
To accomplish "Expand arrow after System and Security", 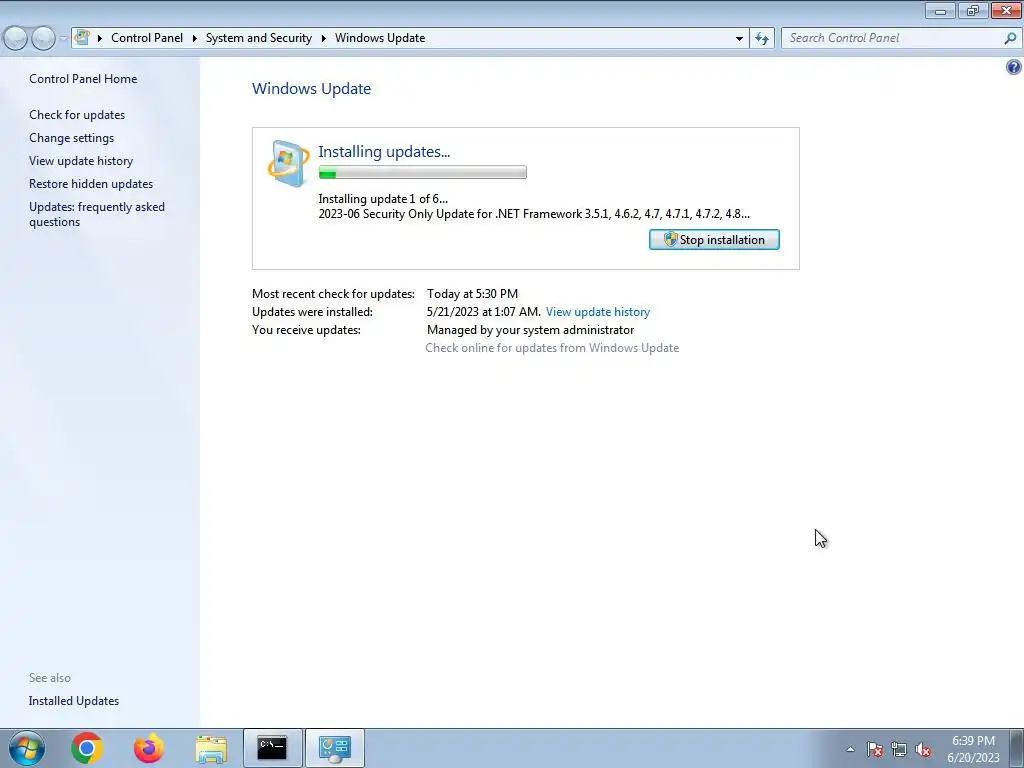I will (323, 38).
